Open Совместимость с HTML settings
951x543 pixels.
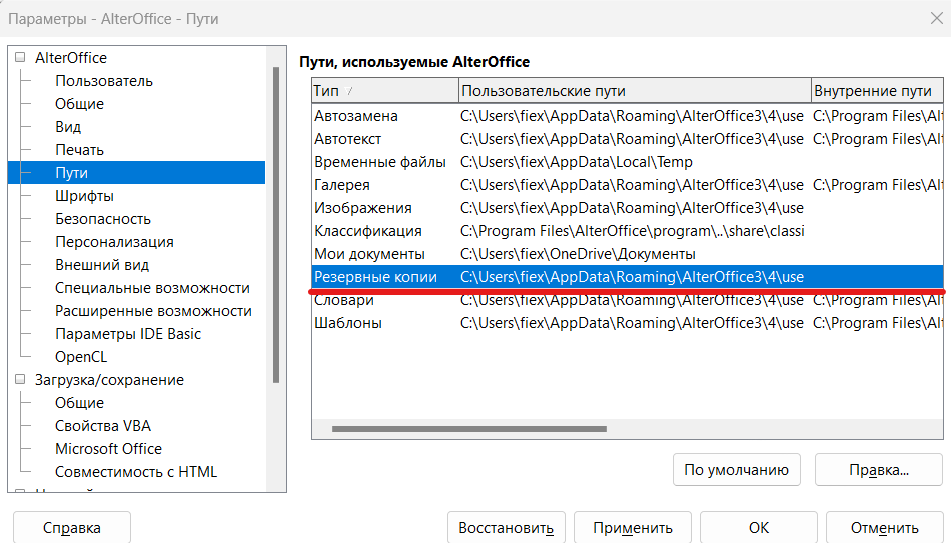[x=136, y=472]
